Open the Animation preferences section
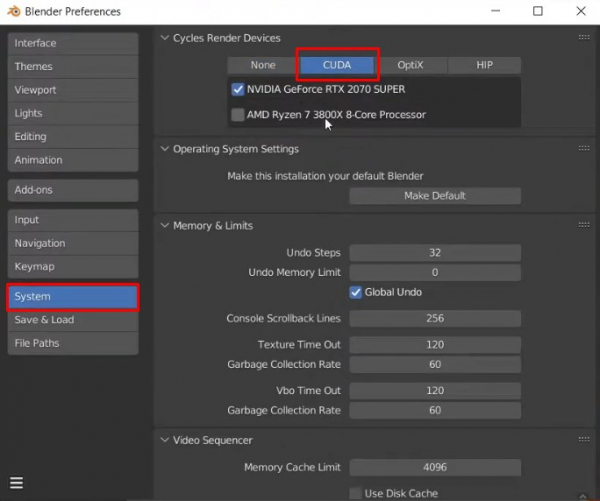Image resolution: width=600 pixels, height=501 pixels. click(x=73, y=160)
